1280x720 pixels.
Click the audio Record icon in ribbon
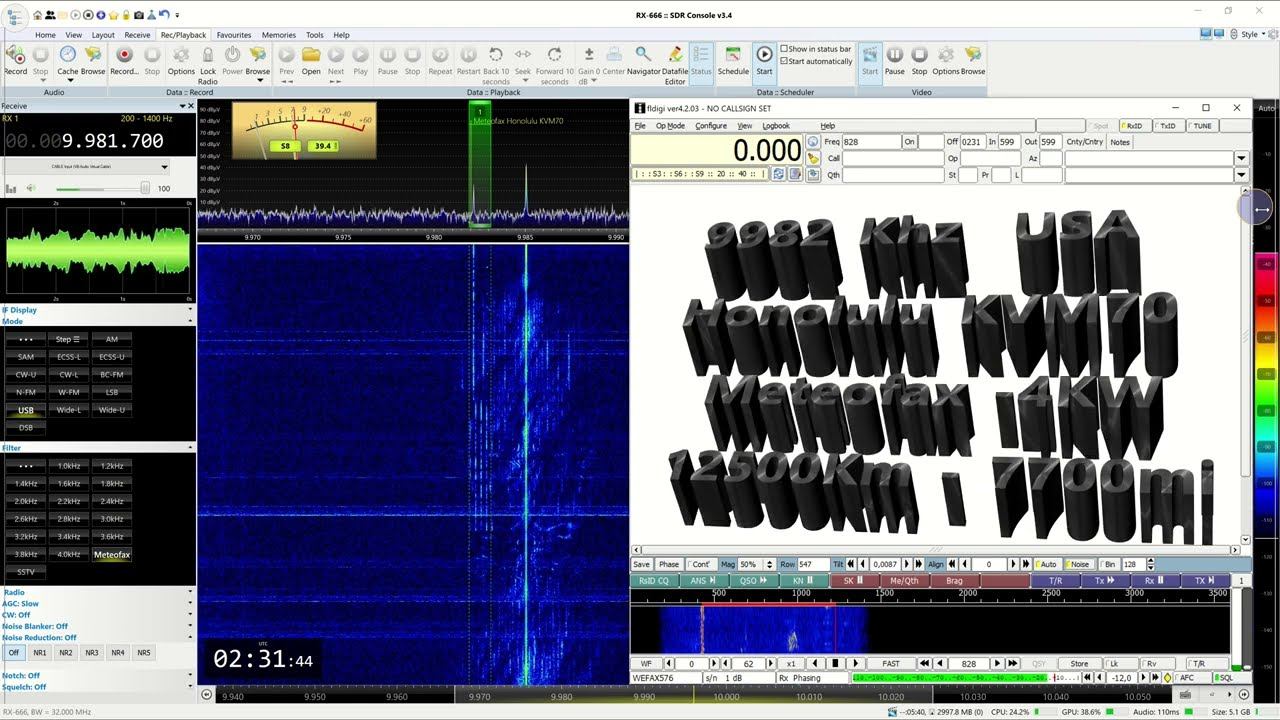pos(15,56)
